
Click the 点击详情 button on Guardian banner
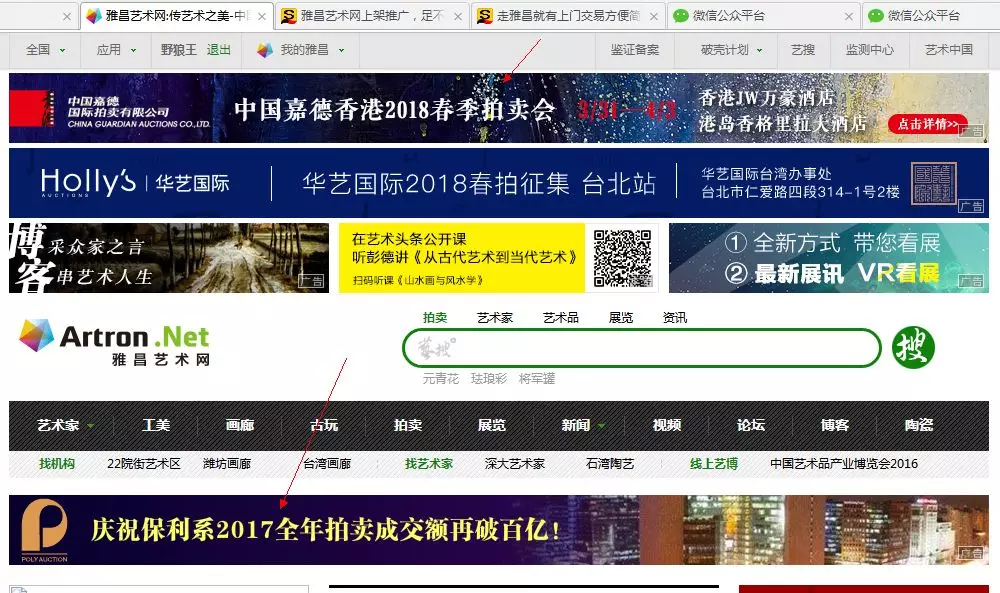click(928, 124)
